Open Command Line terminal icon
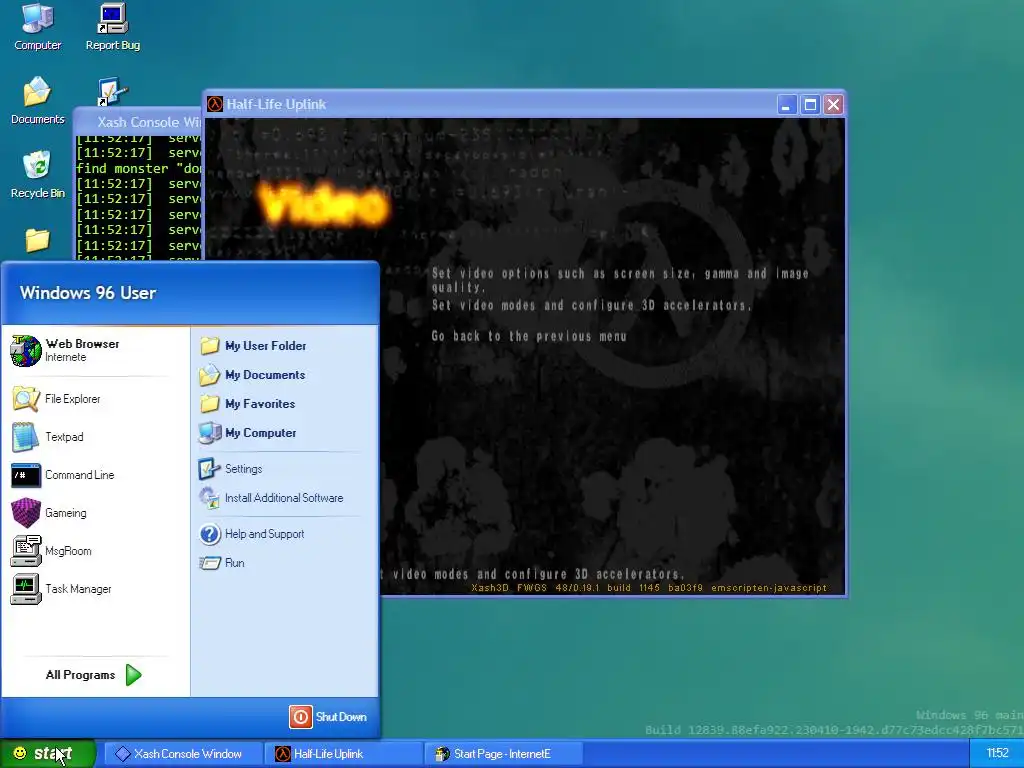The image size is (1024, 768). (25, 475)
